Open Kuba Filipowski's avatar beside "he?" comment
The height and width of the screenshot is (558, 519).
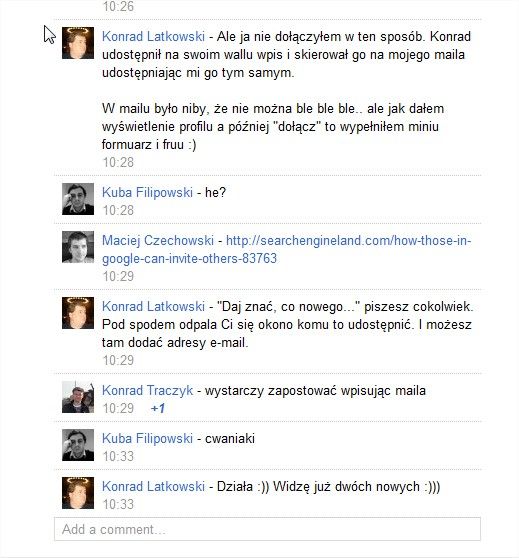click(78, 199)
